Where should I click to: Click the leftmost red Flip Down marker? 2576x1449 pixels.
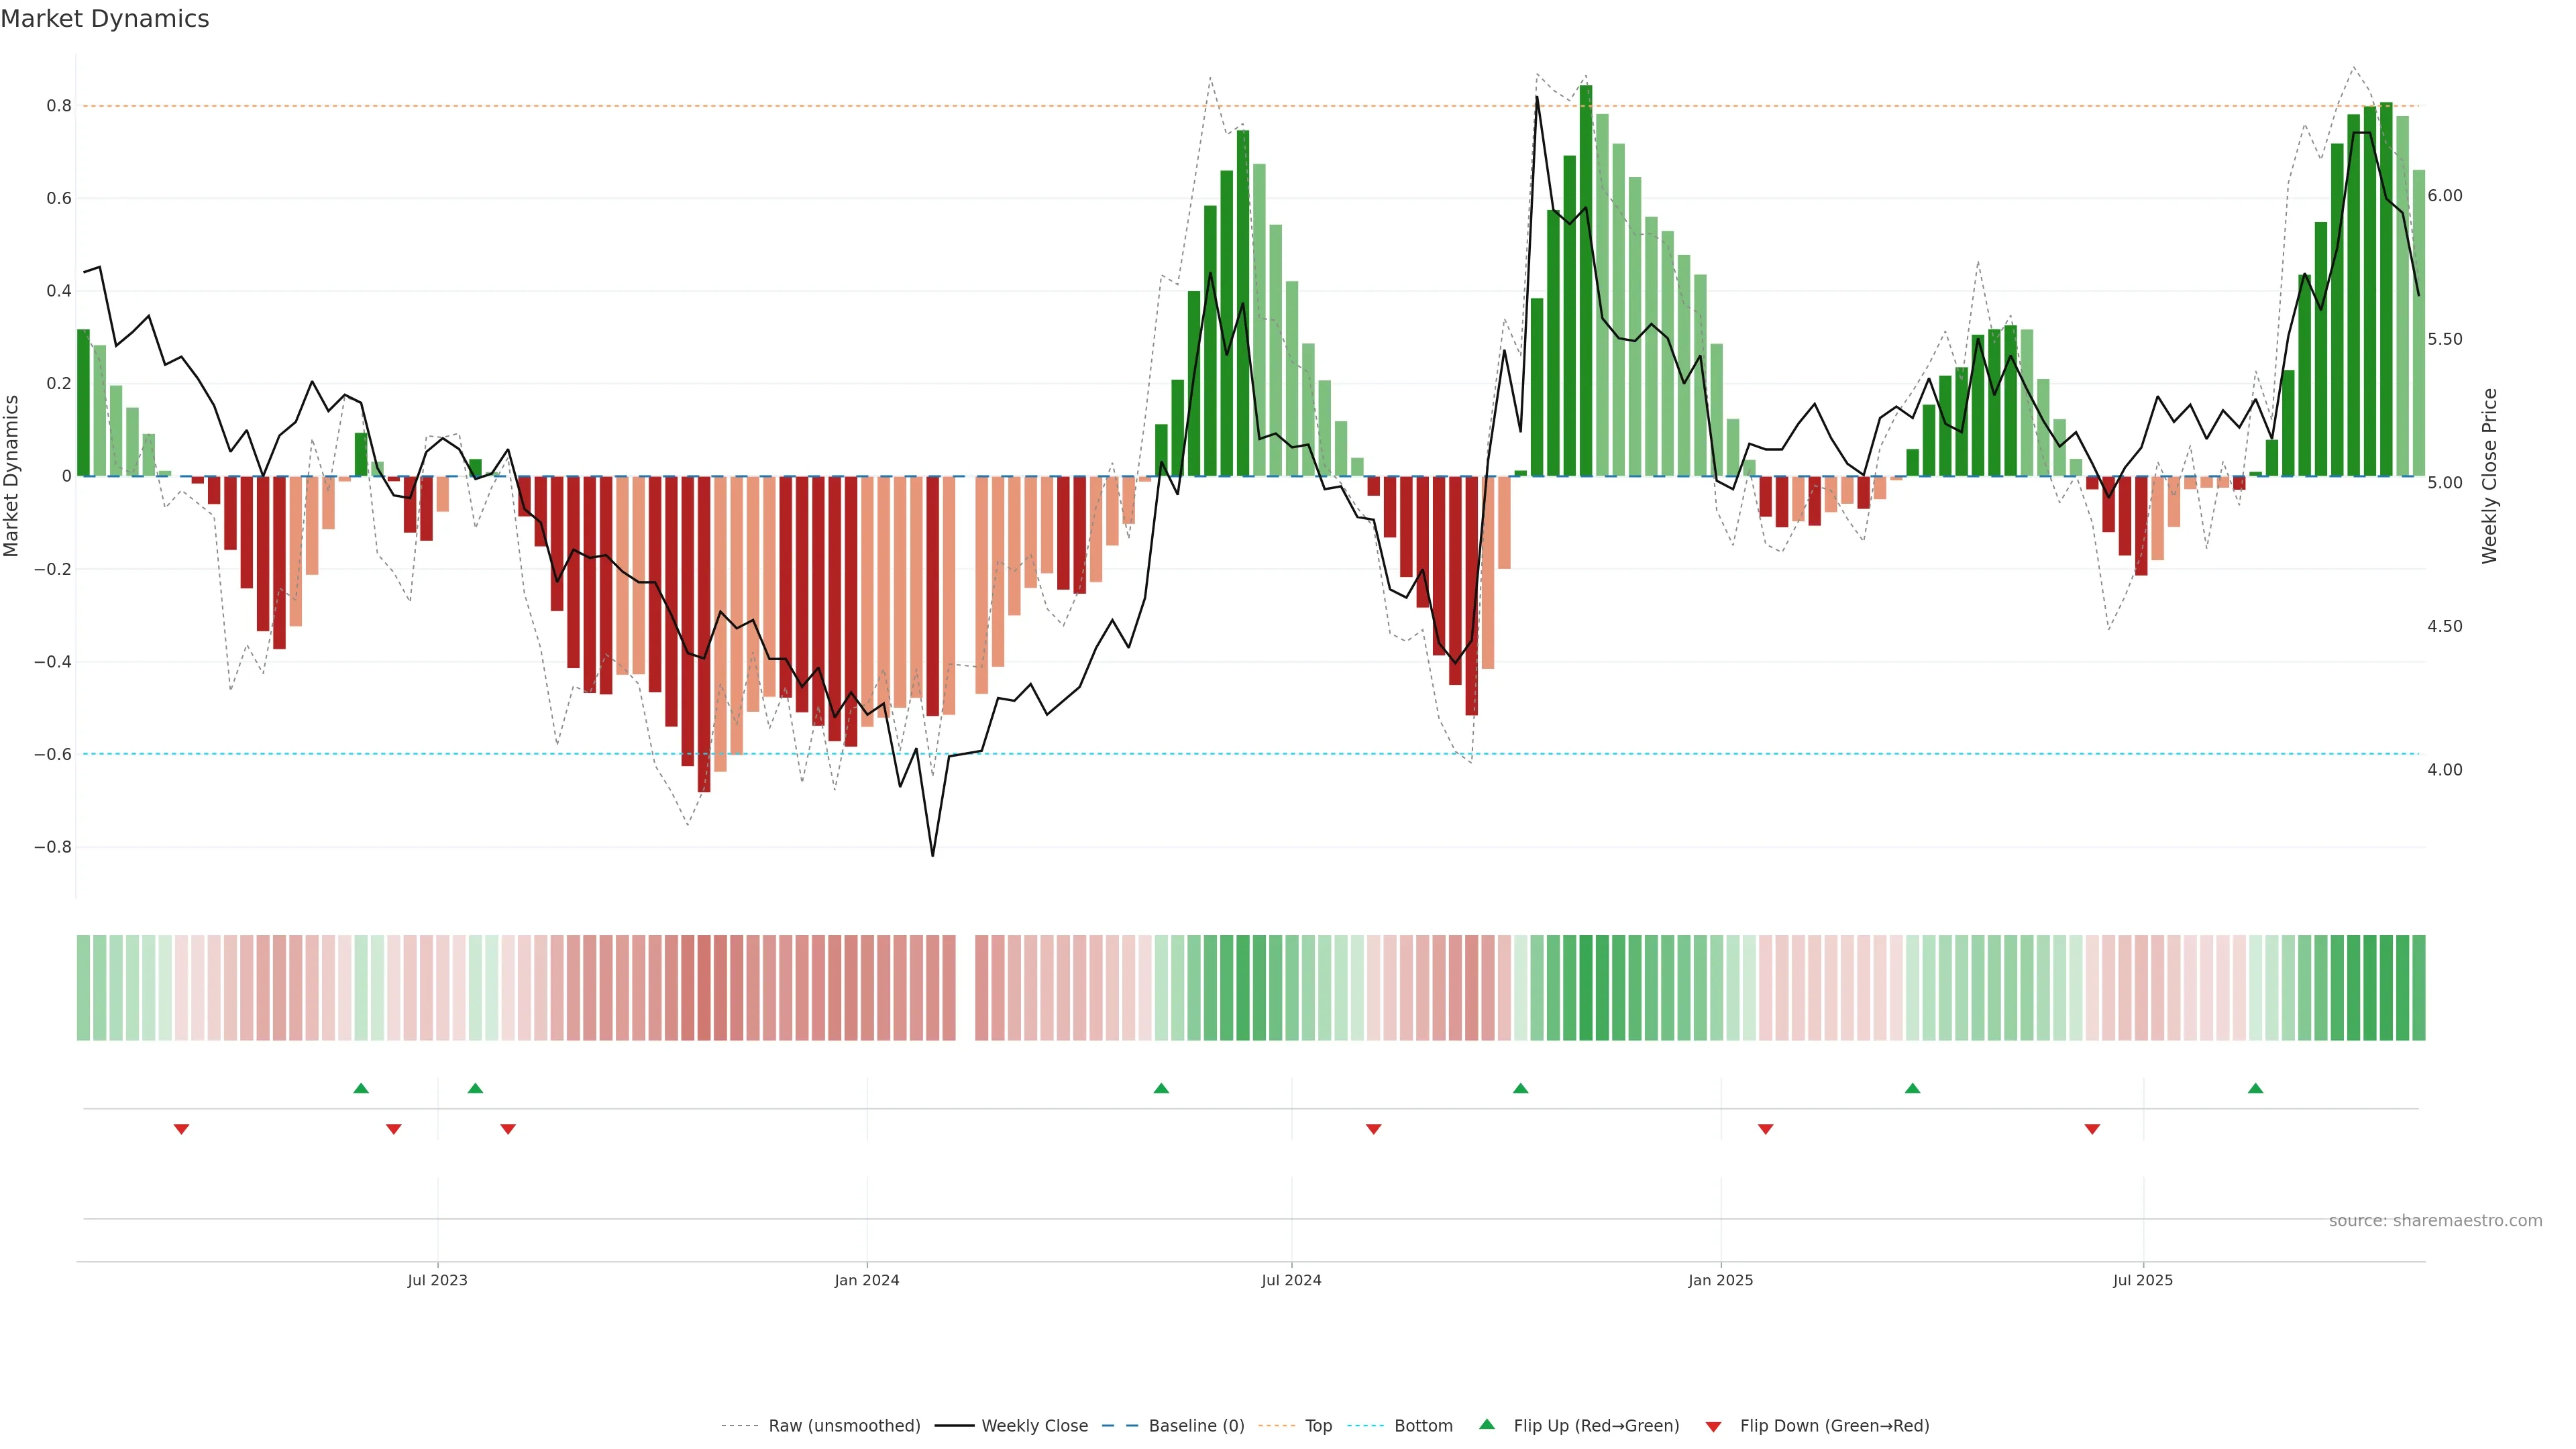(181, 1129)
